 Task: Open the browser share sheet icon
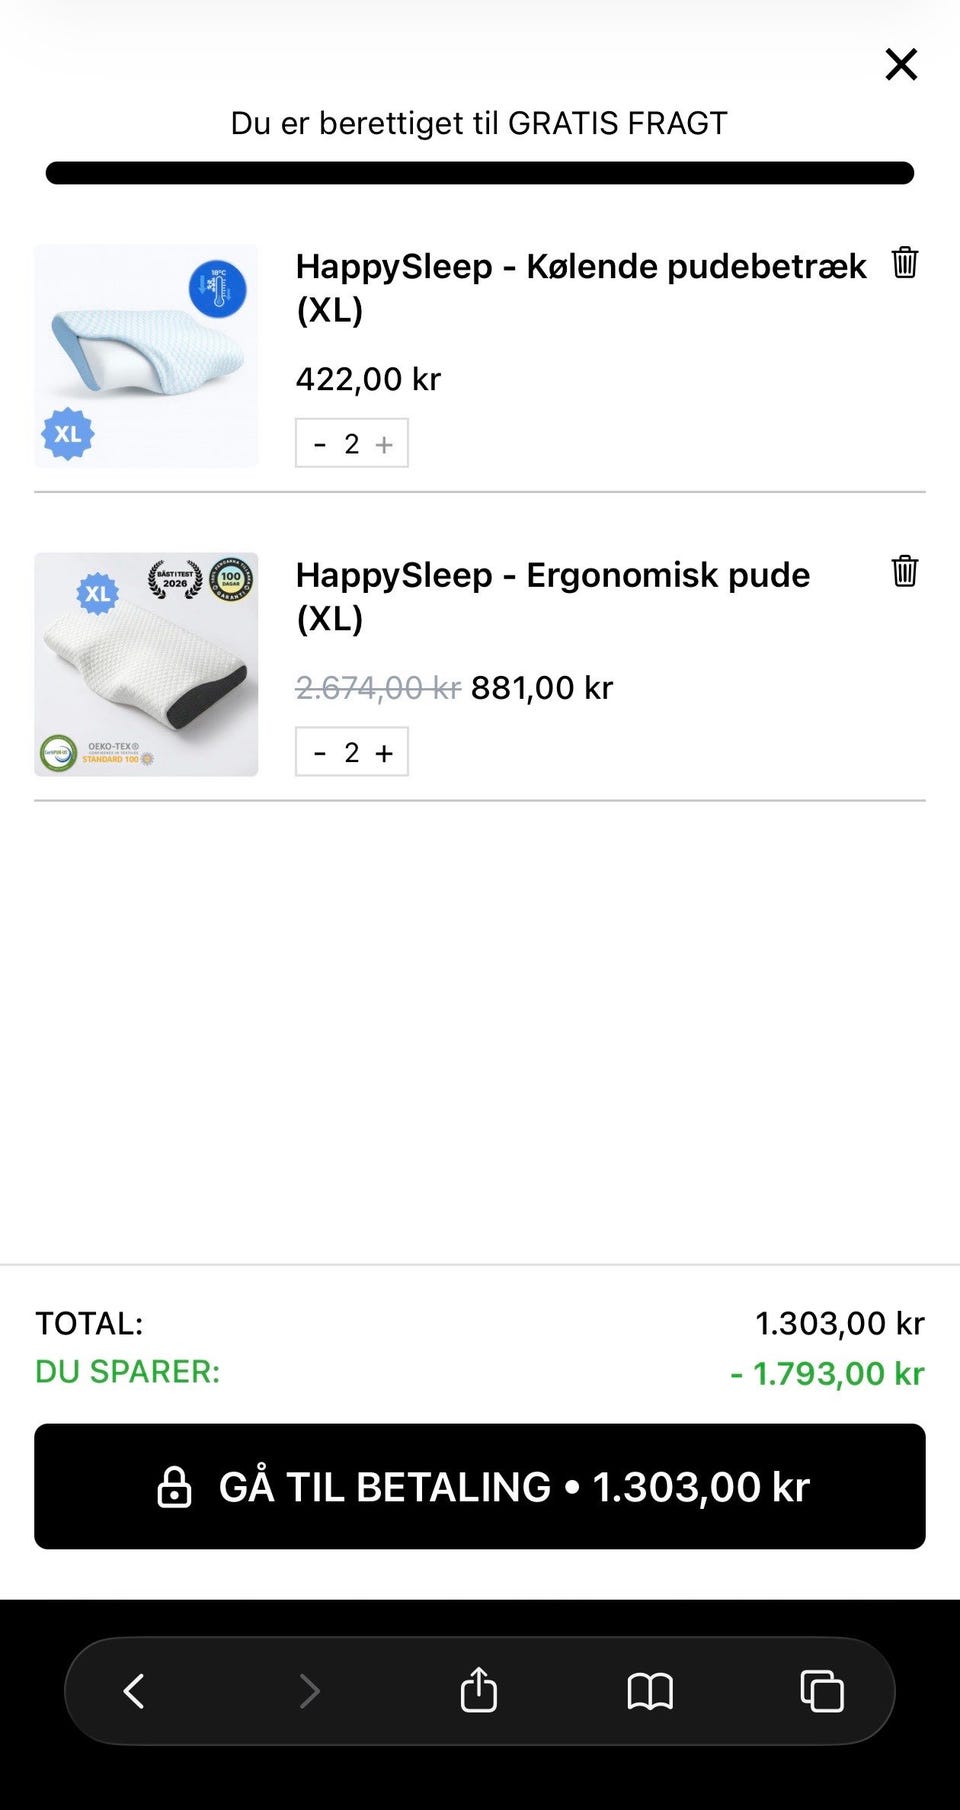tap(478, 1690)
